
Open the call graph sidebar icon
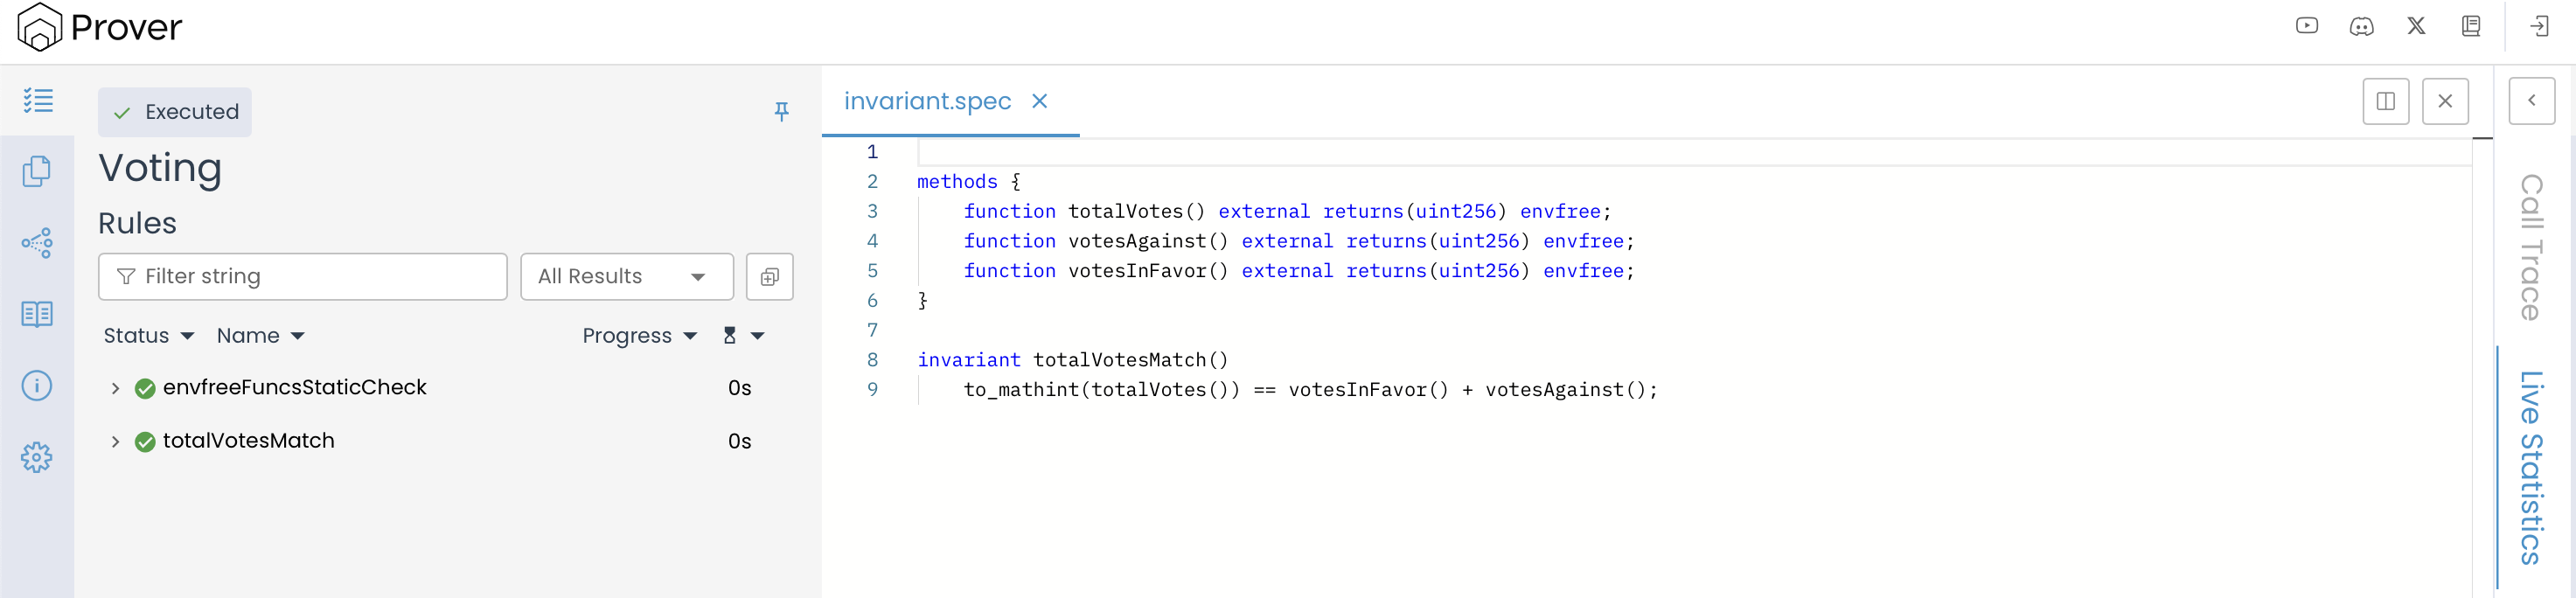coord(37,243)
